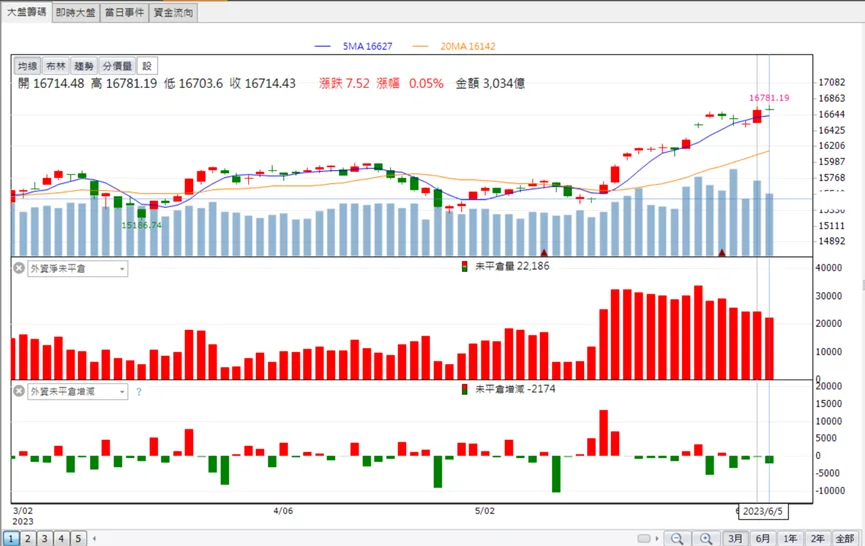Select page 1 button at bottom left
This screenshot has width=865, height=546.
coord(10,538)
